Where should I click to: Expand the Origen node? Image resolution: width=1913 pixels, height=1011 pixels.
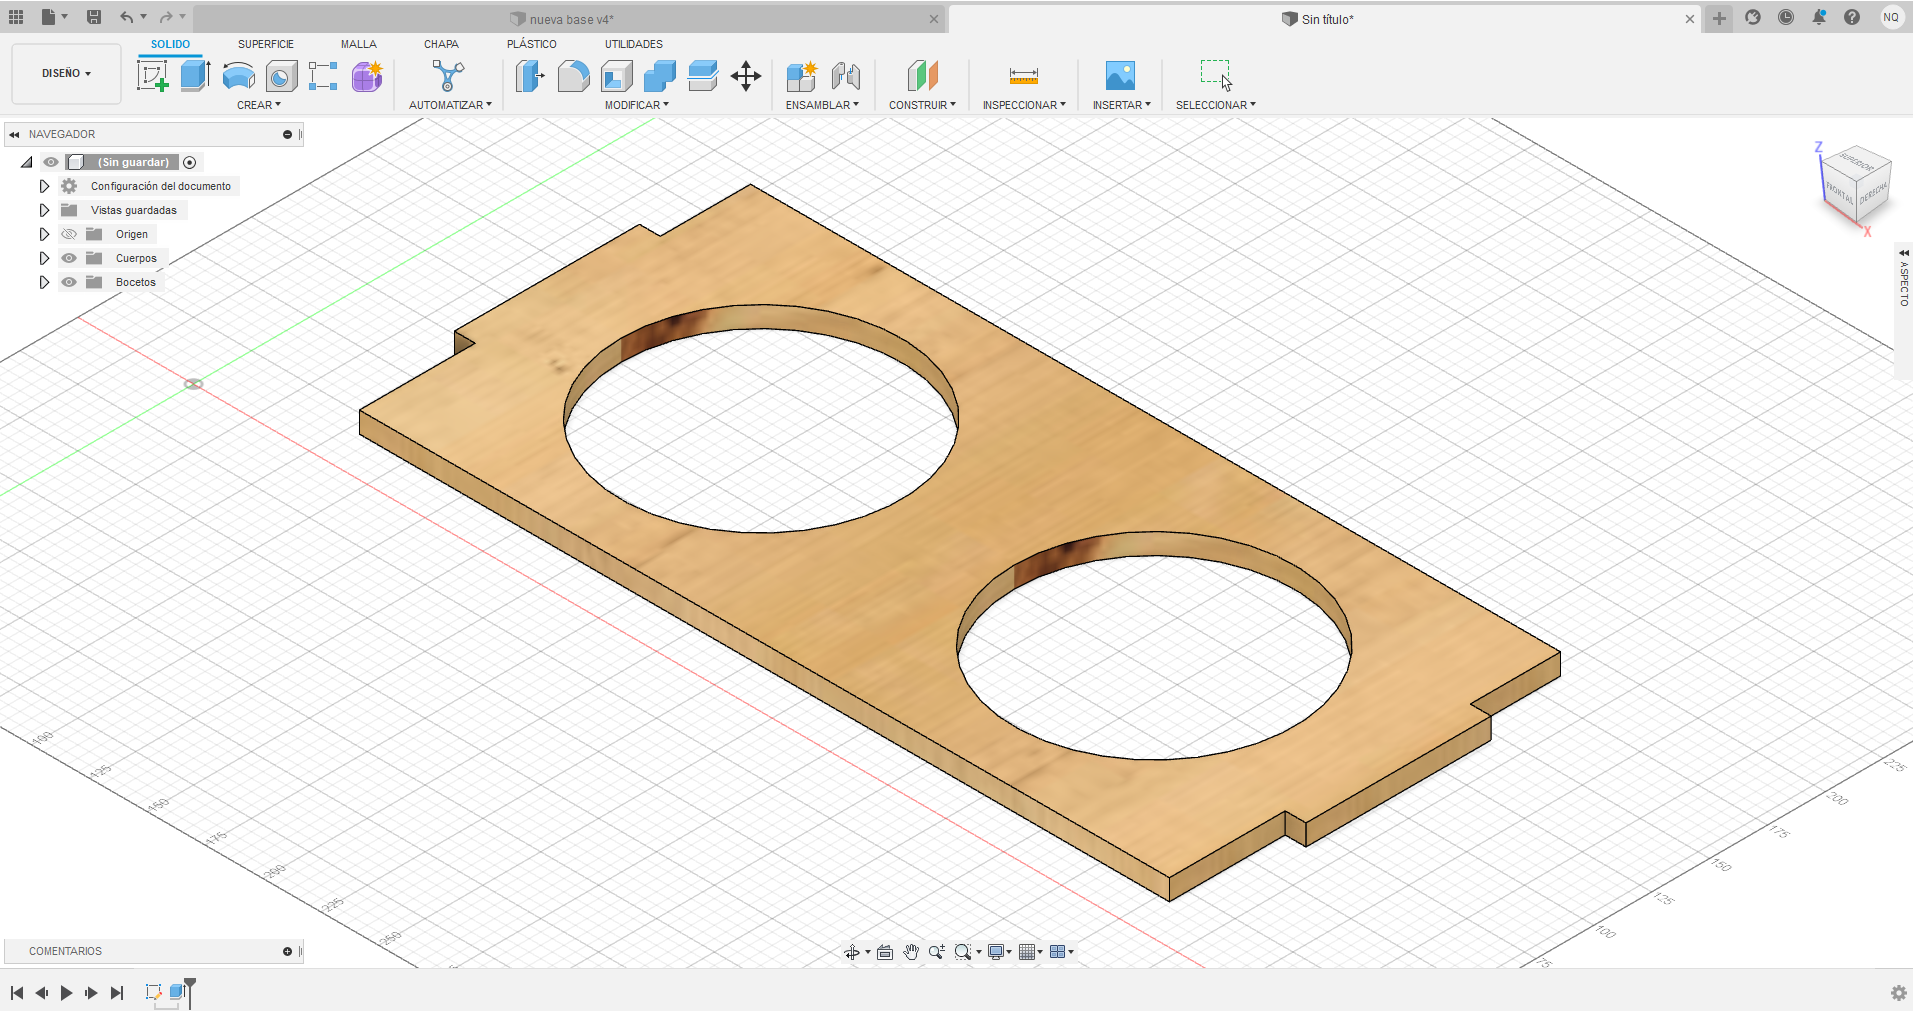[x=44, y=234]
